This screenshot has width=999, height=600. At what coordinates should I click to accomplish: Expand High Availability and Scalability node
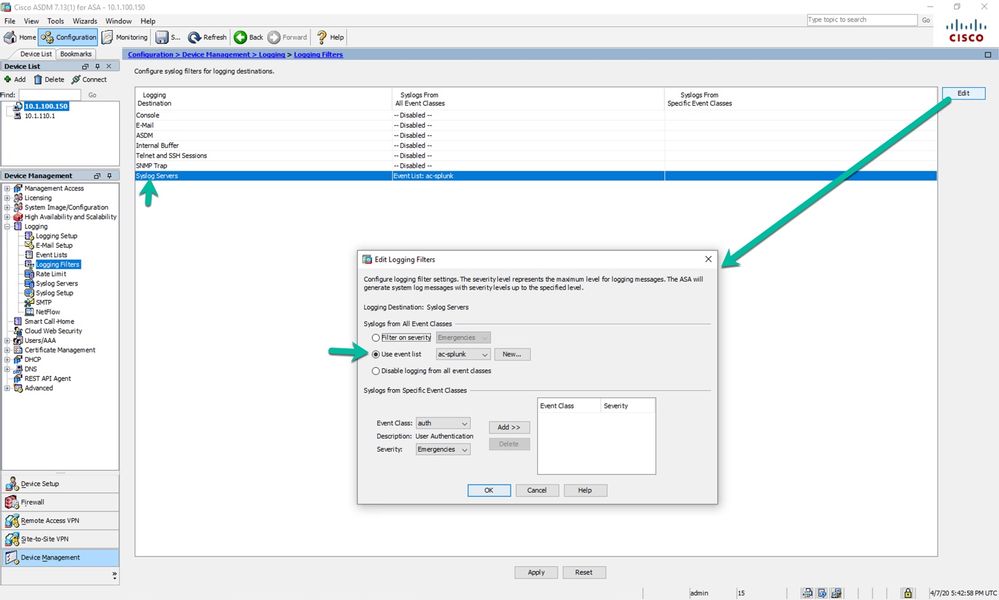point(7,217)
